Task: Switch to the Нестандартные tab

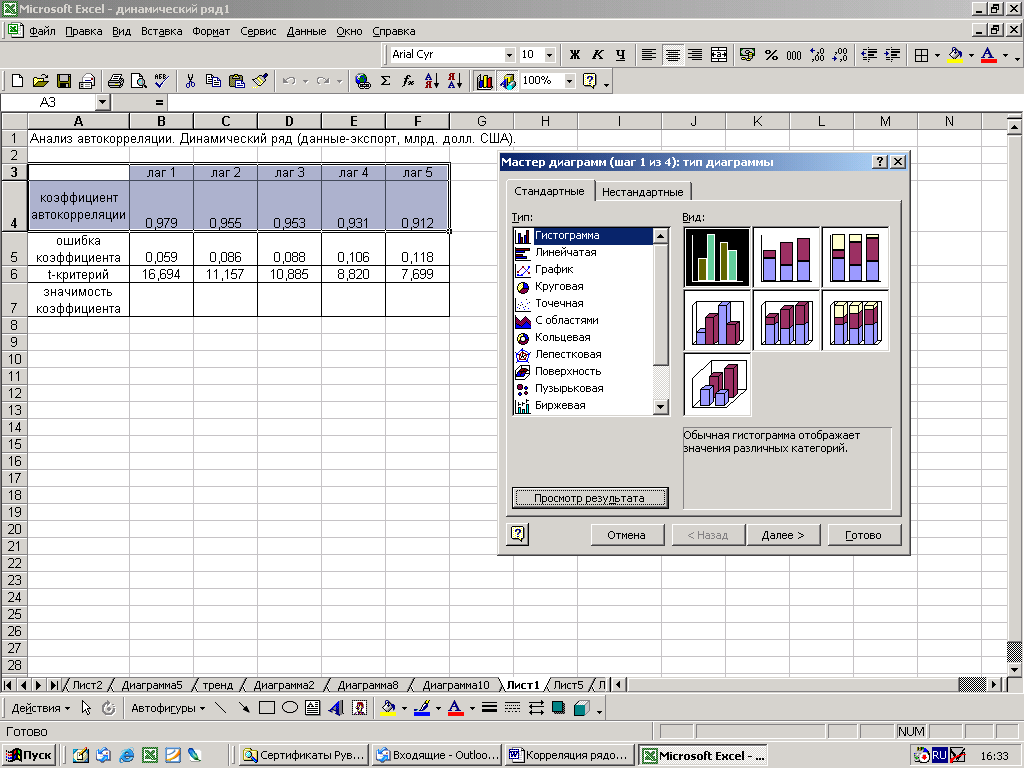Action: click(x=643, y=191)
